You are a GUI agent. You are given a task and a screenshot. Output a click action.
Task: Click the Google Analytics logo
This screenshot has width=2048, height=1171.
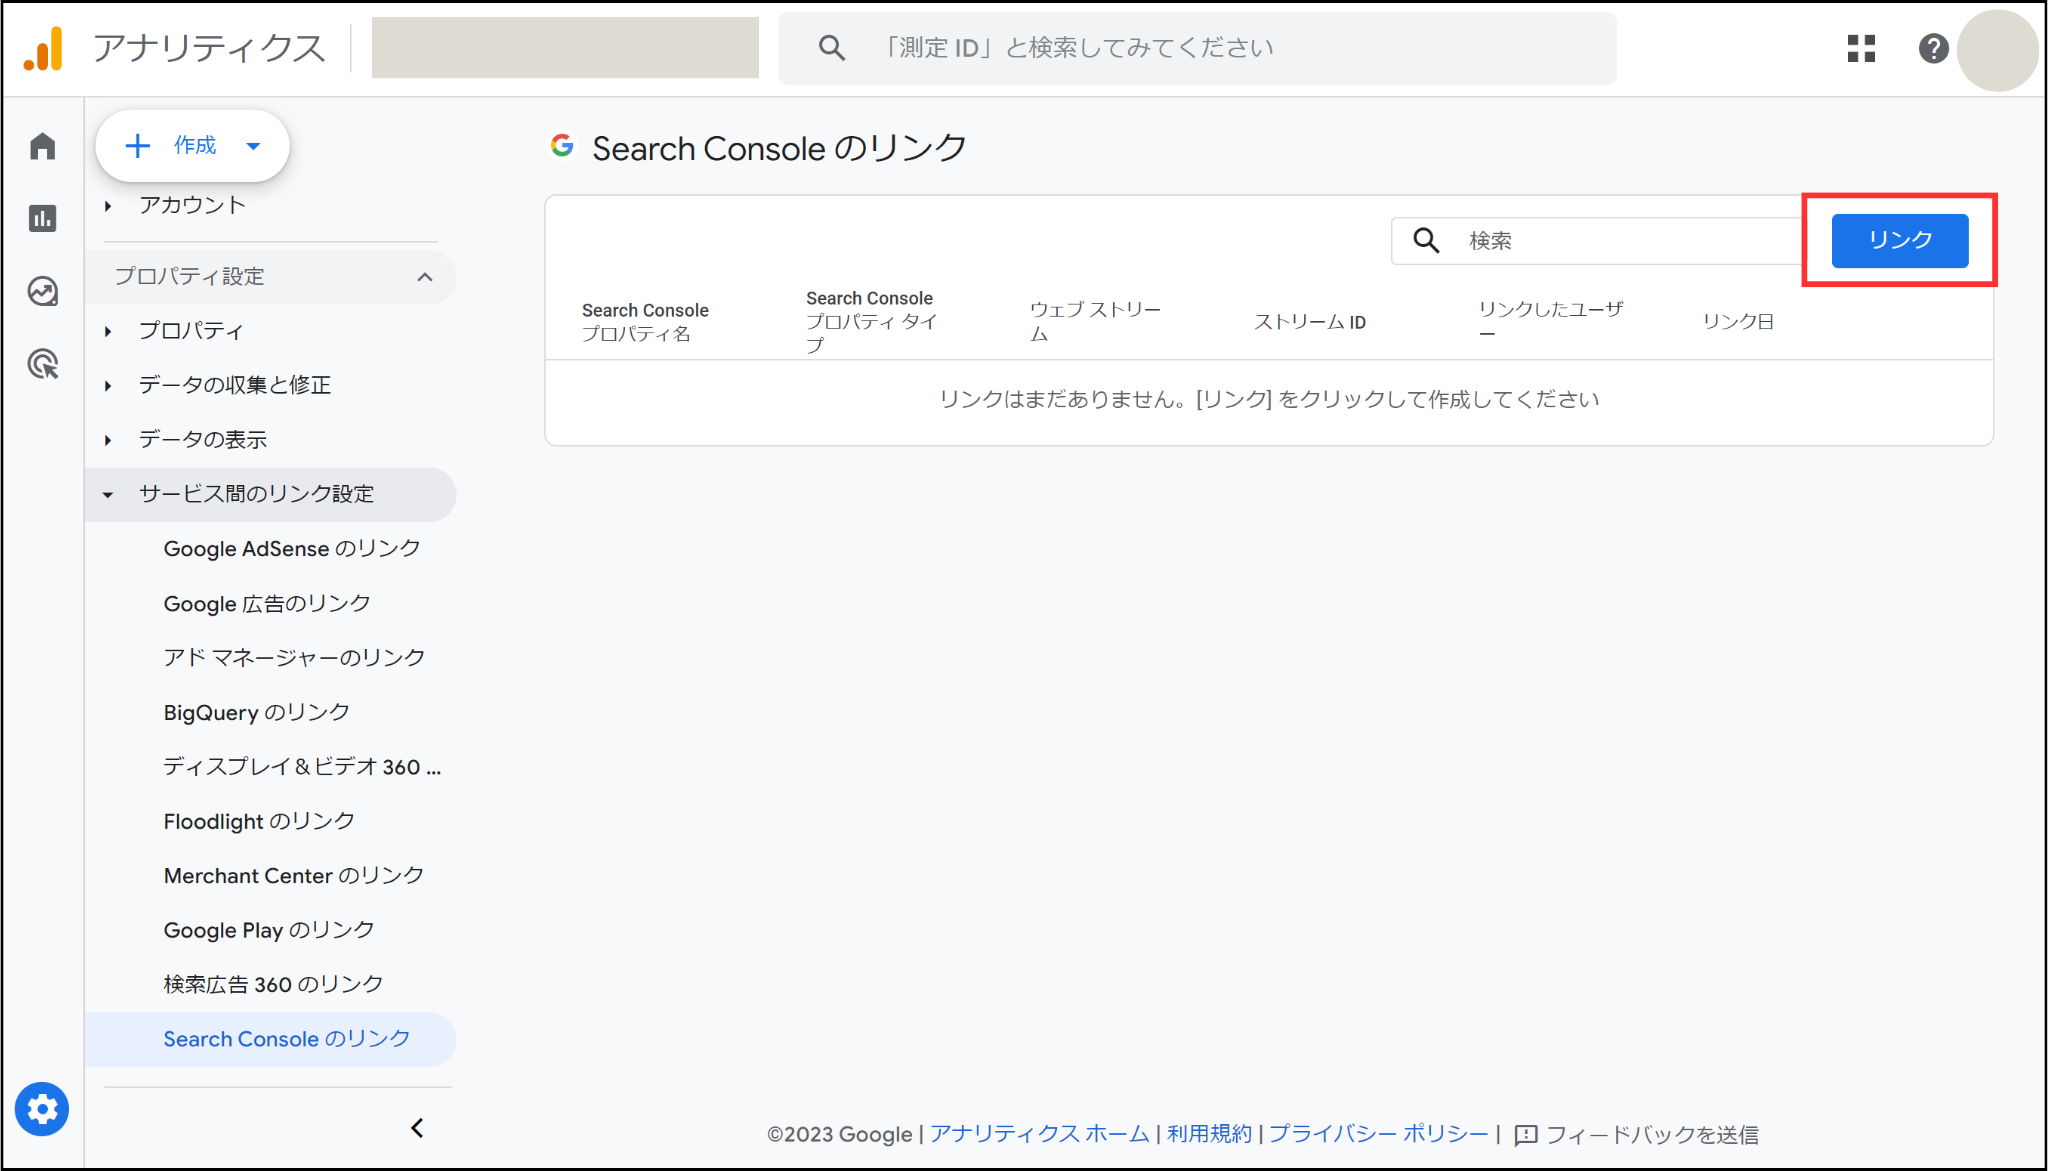(x=44, y=48)
